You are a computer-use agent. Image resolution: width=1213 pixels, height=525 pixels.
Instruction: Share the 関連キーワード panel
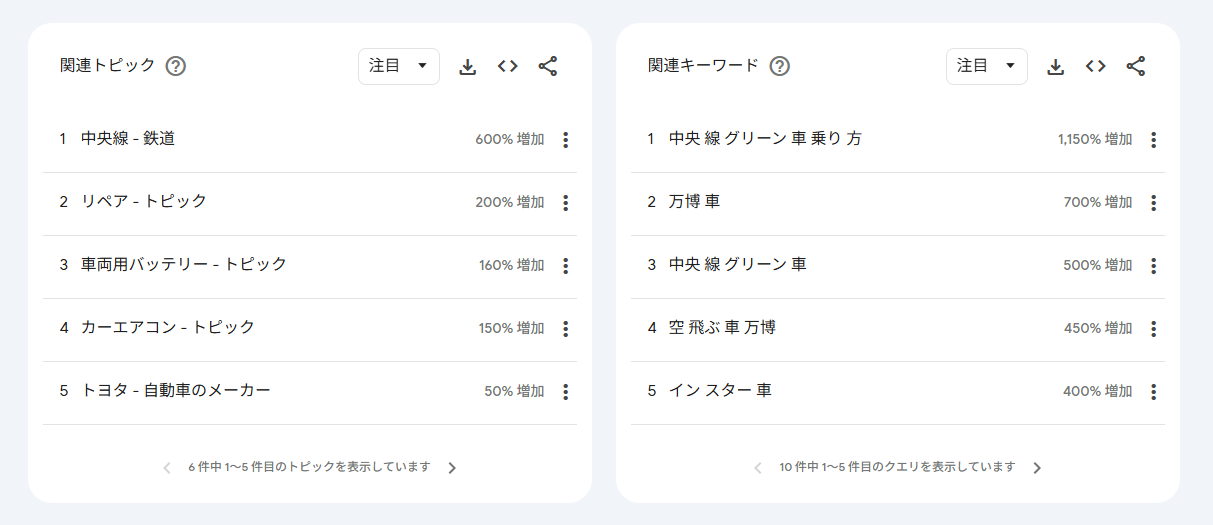(x=1135, y=67)
